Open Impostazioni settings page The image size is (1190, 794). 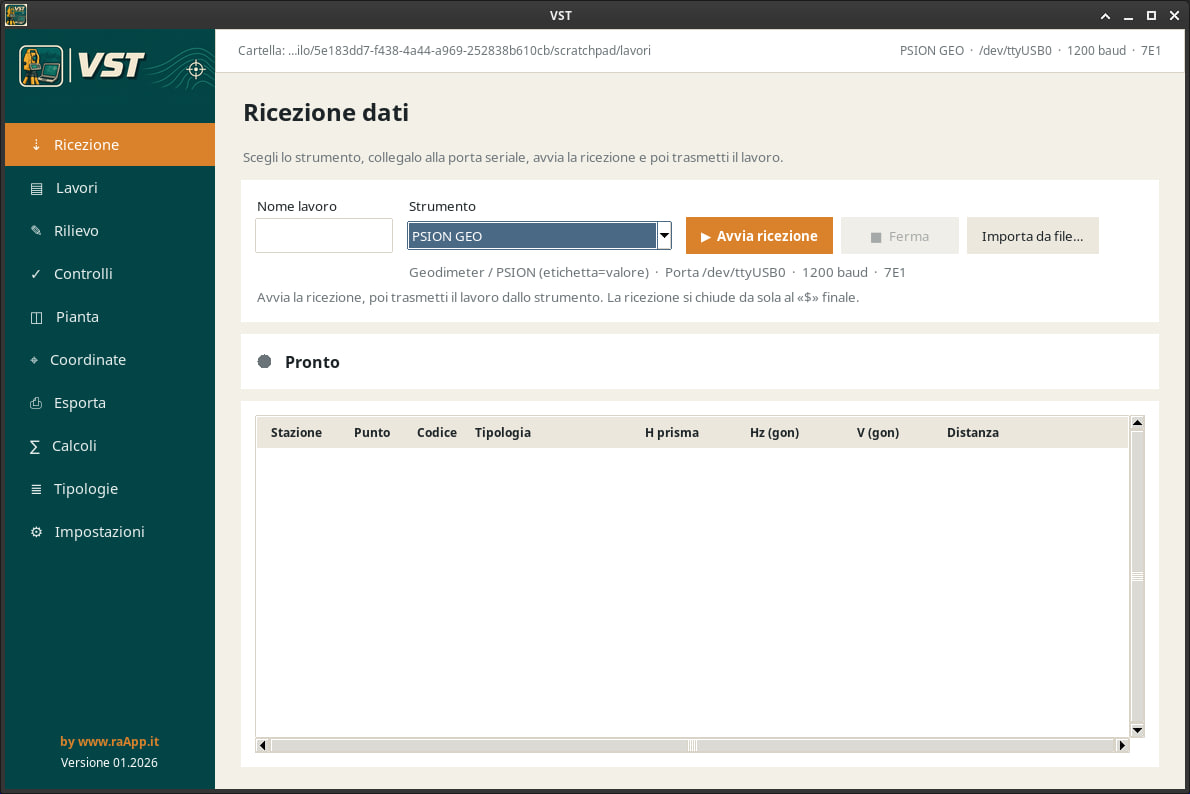pyautogui.click(x=110, y=532)
